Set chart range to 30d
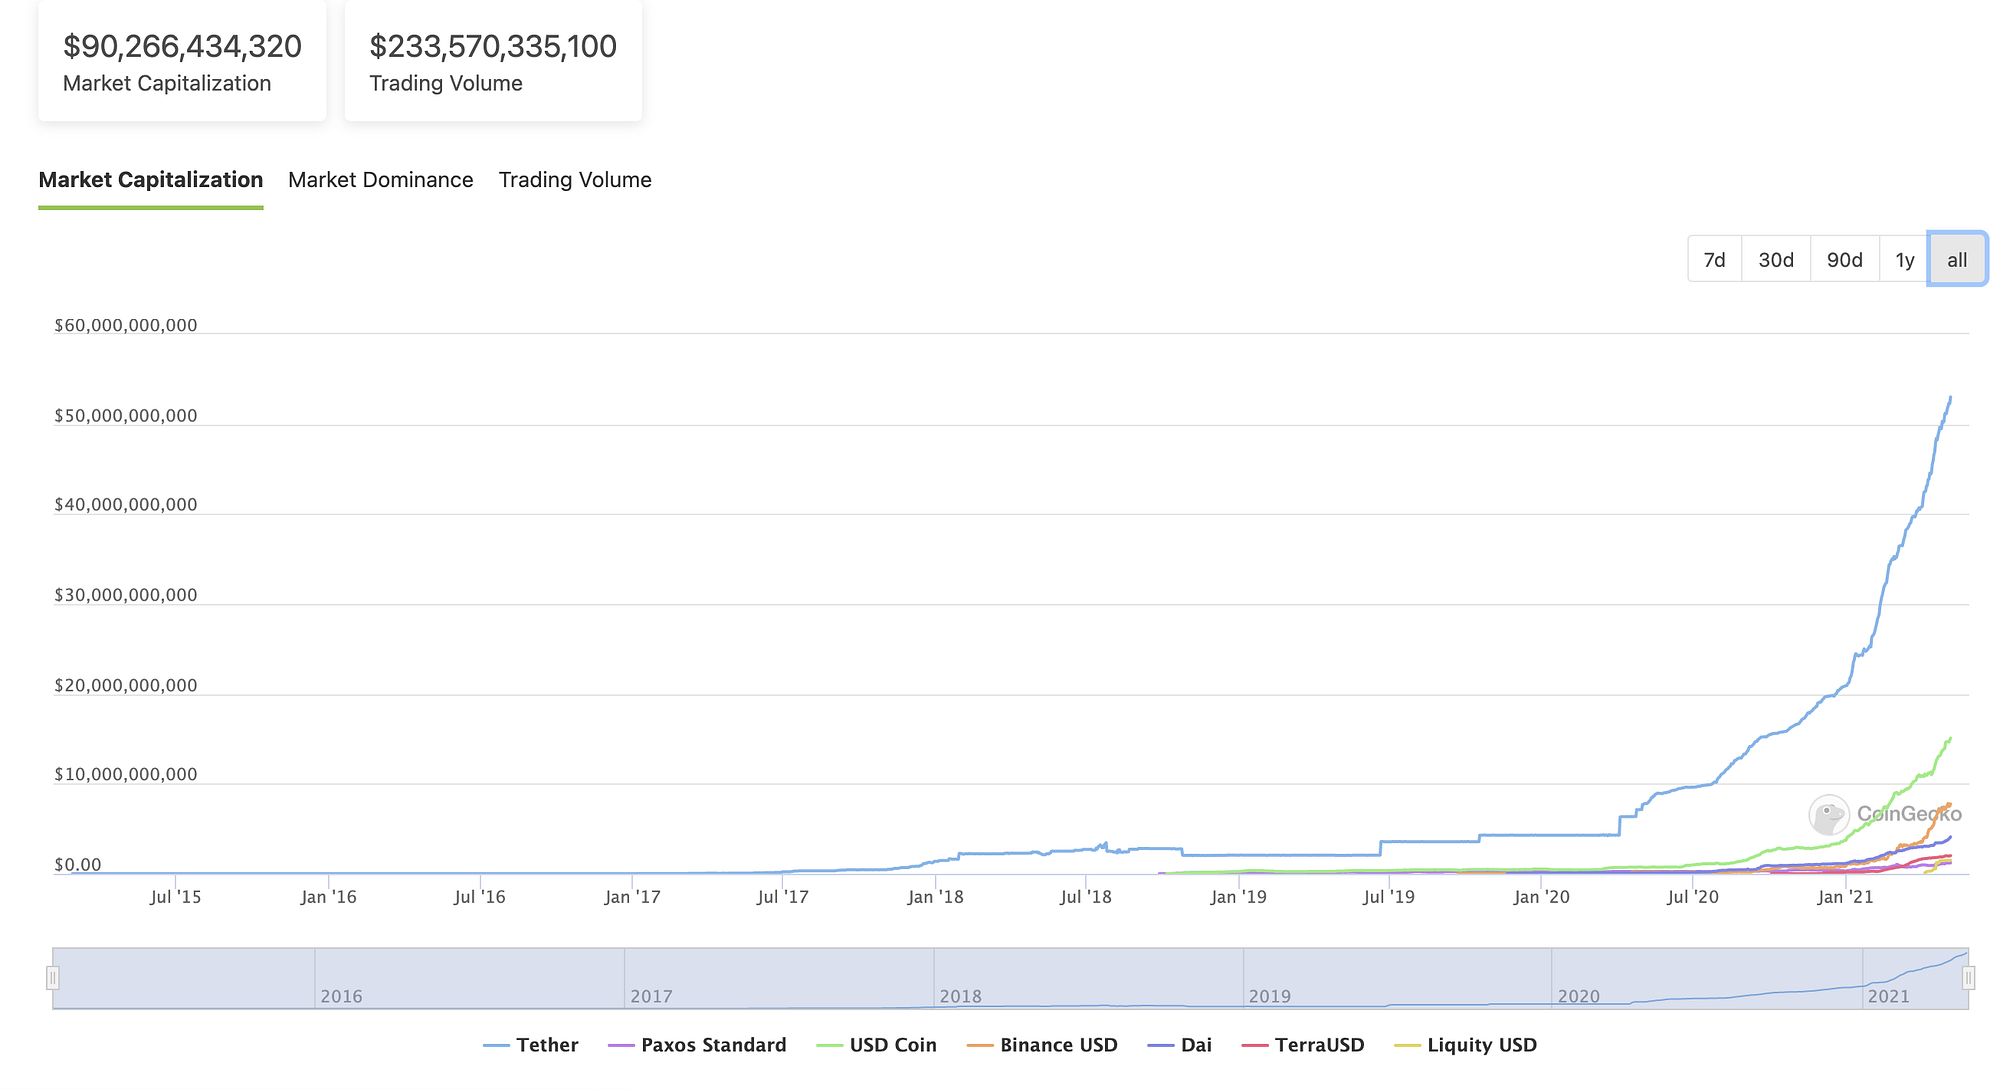Viewport: 2000px width, 1090px height. coord(1776,260)
